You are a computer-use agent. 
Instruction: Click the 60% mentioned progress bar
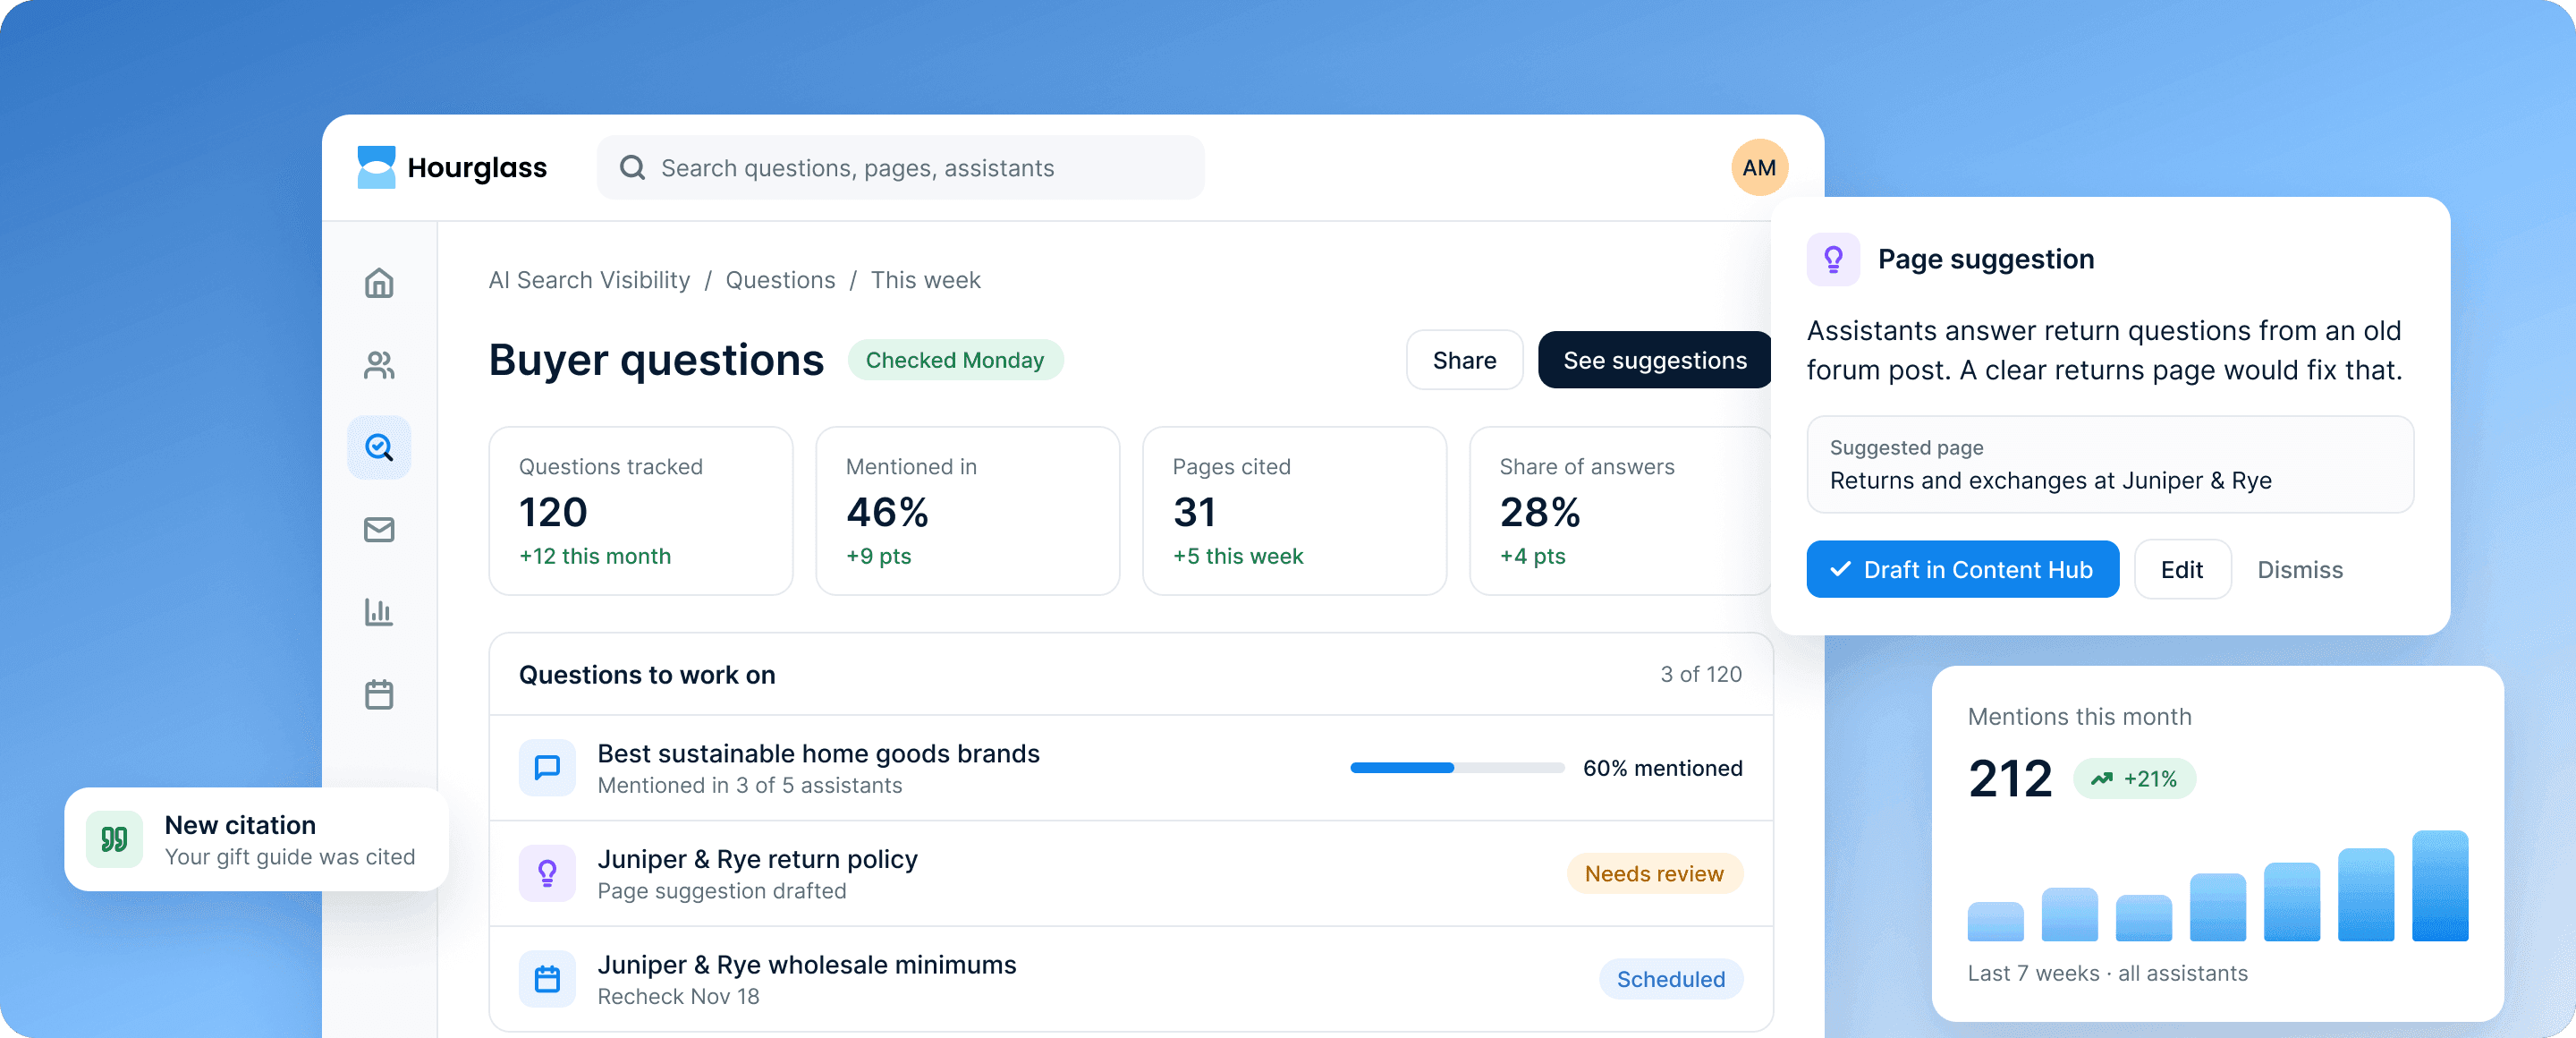click(1457, 768)
